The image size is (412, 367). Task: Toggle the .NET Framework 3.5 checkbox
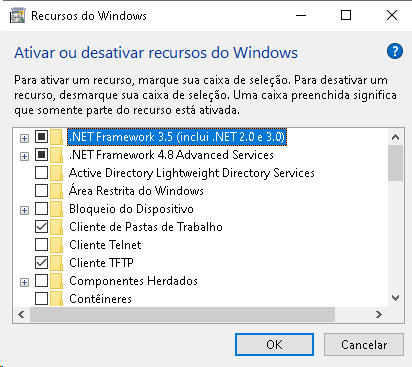click(x=41, y=137)
